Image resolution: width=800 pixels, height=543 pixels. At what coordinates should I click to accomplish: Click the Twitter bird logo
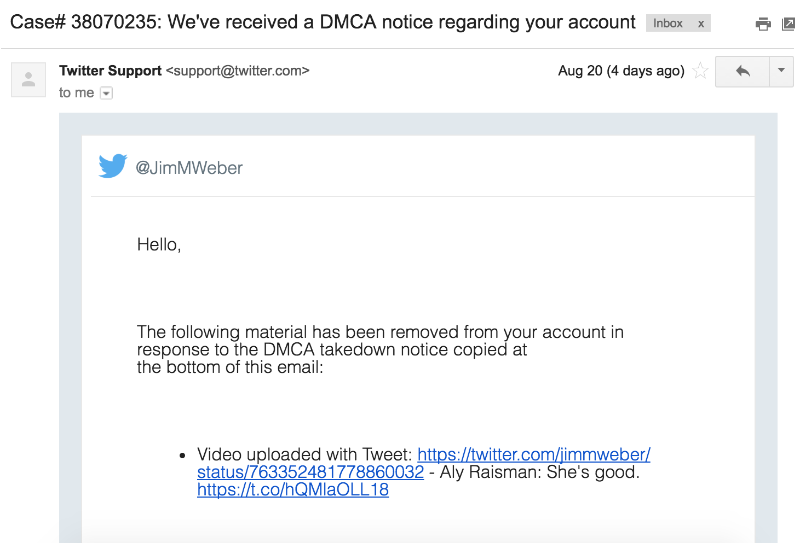pyautogui.click(x=113, y=166)
